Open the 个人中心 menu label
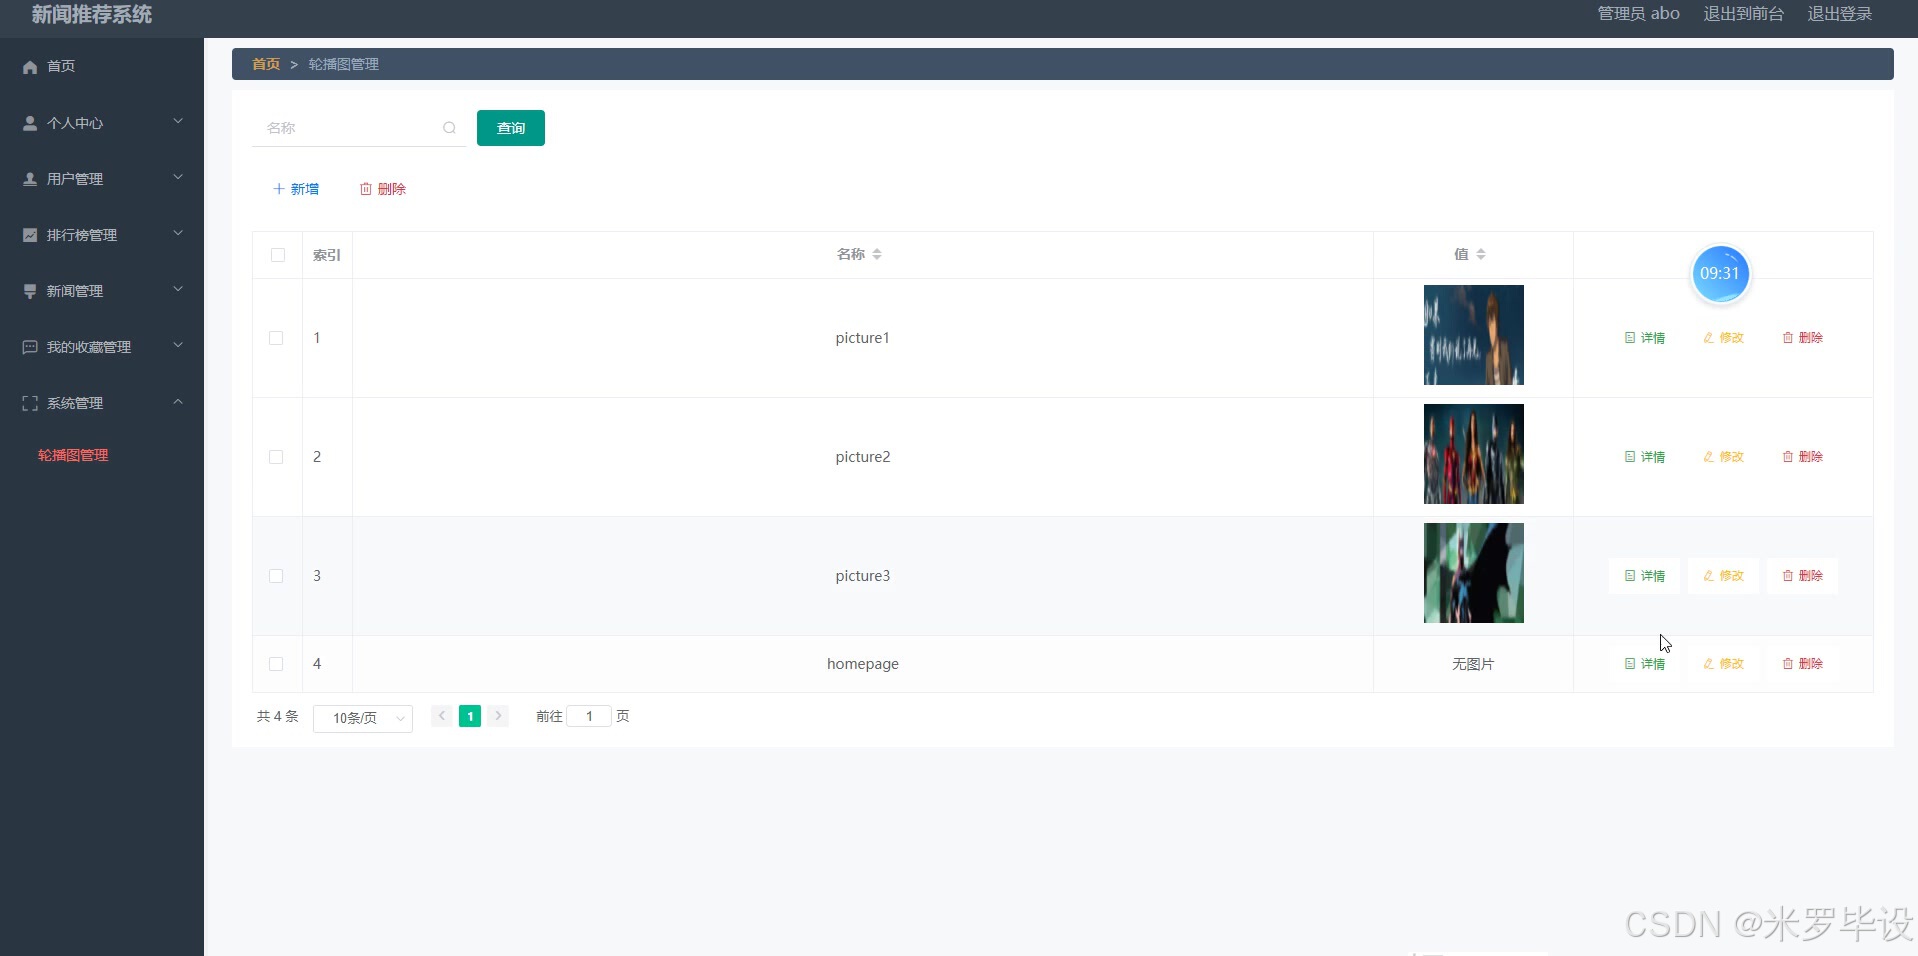1918x956 pixels. click(x=75, y=123)
